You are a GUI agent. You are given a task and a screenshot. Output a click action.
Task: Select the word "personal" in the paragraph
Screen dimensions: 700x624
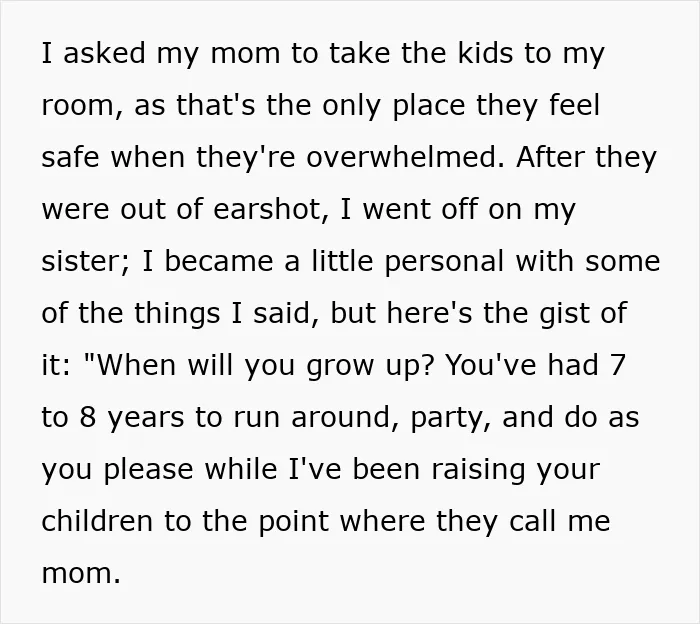pyautogui.click(x=444, y=262)
